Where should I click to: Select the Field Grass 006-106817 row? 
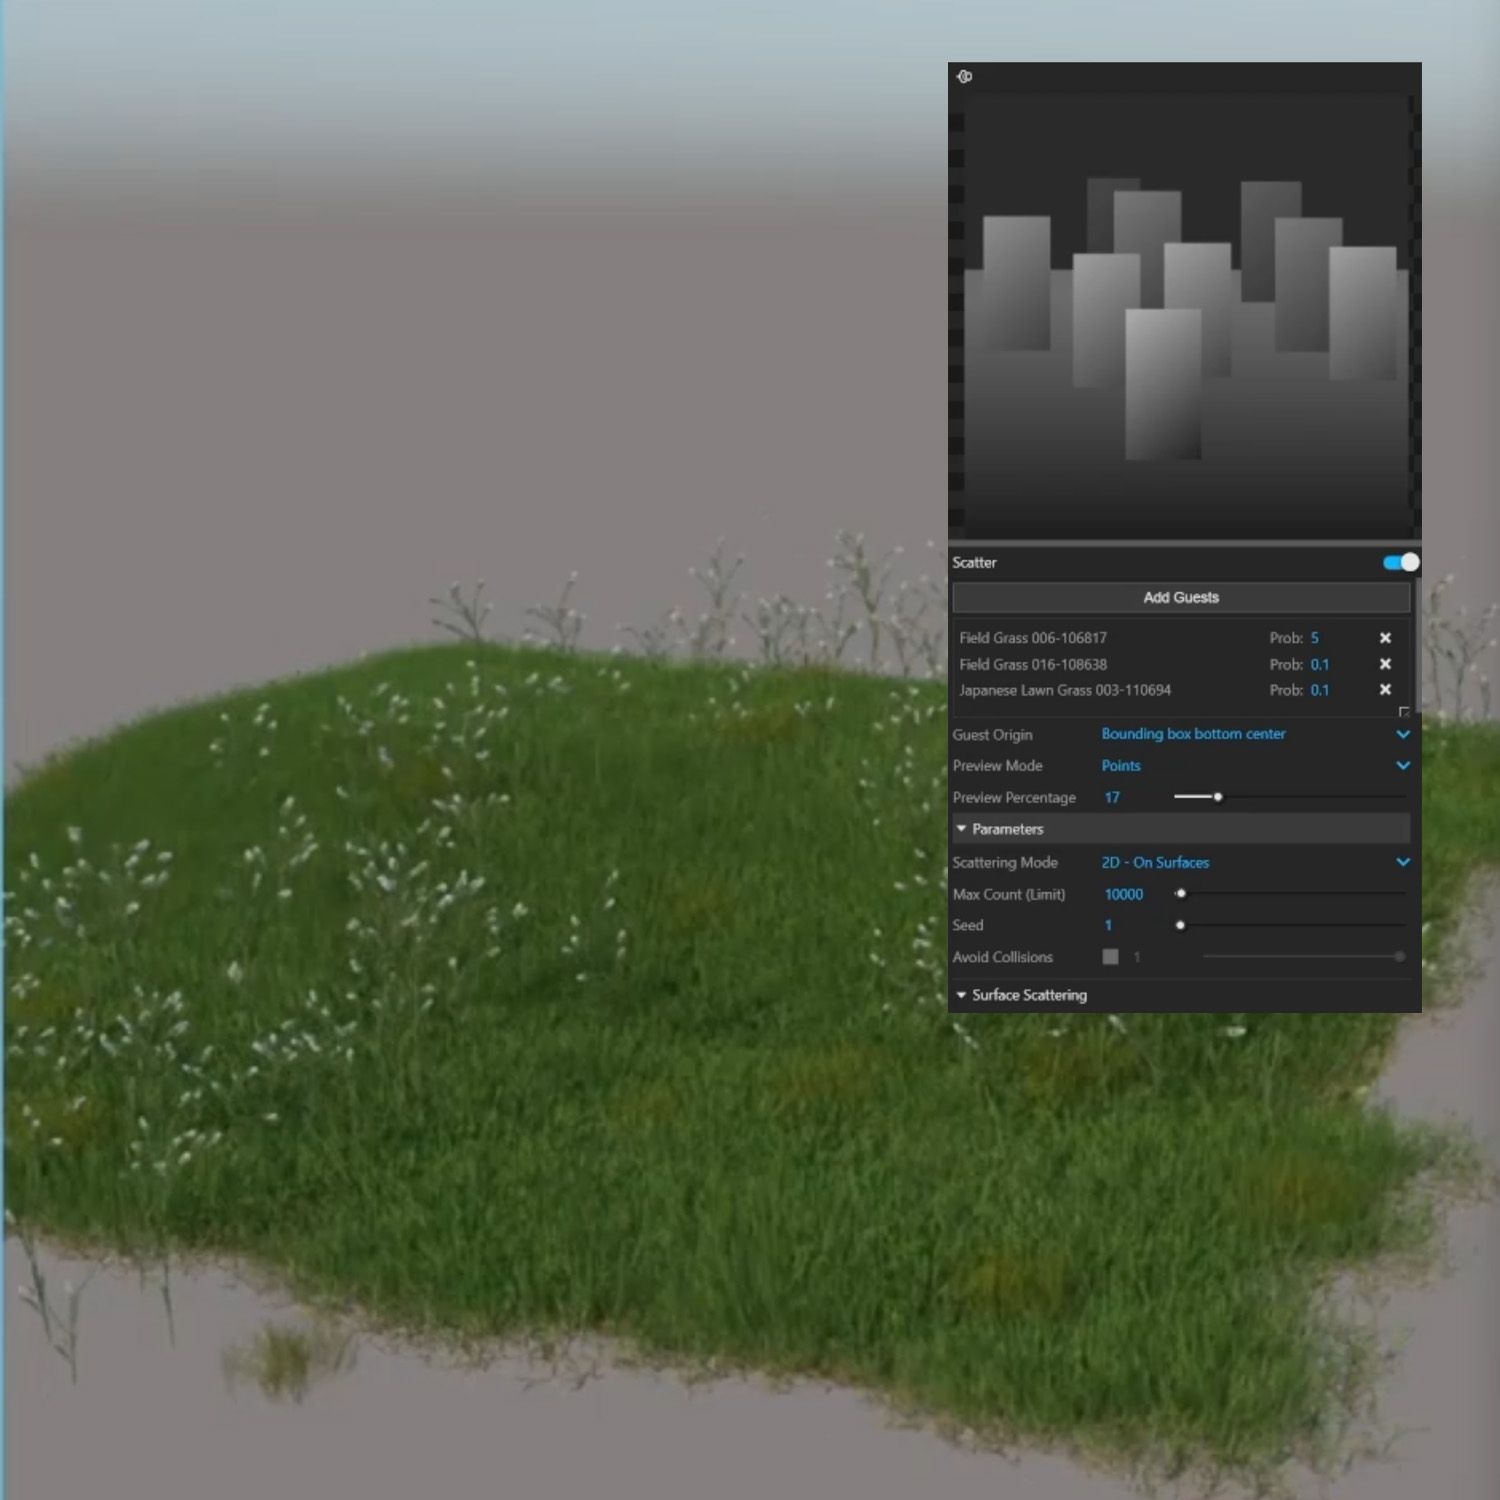[1180, 638]
